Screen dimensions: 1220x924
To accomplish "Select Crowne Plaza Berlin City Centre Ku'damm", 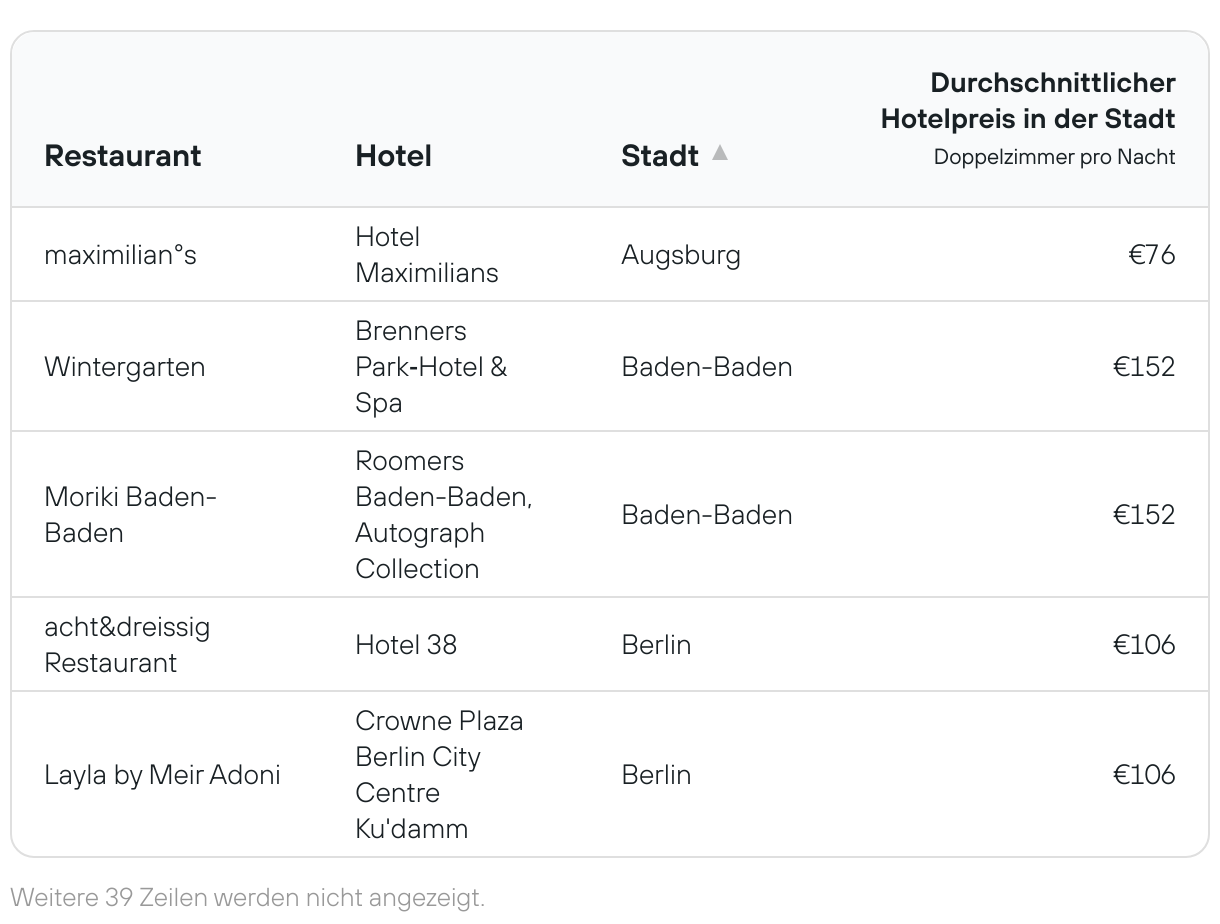I will (440, 775).
